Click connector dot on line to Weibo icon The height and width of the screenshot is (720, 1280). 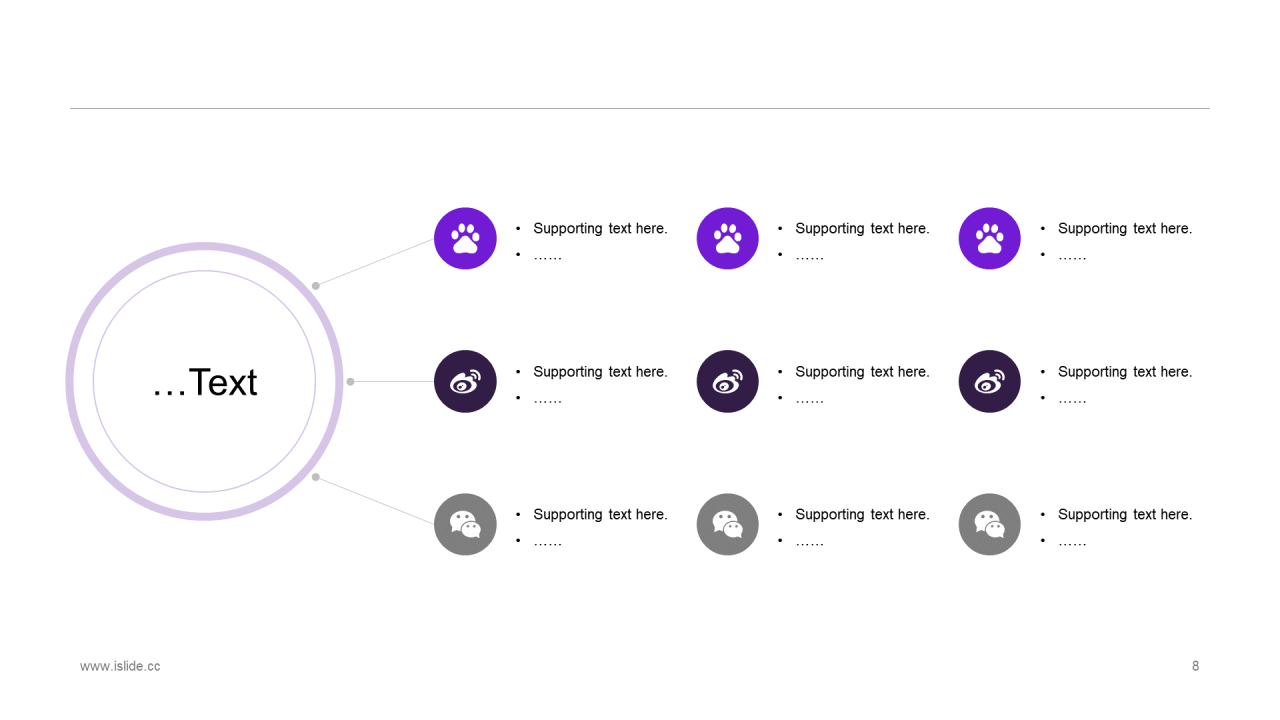(350, 381)
